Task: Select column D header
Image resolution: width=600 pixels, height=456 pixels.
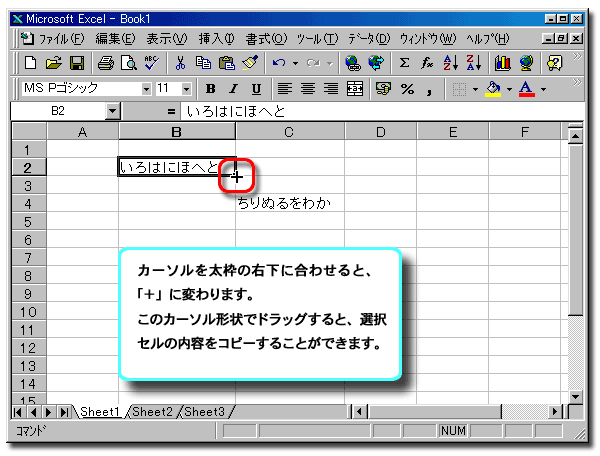Action: [380, 132]
